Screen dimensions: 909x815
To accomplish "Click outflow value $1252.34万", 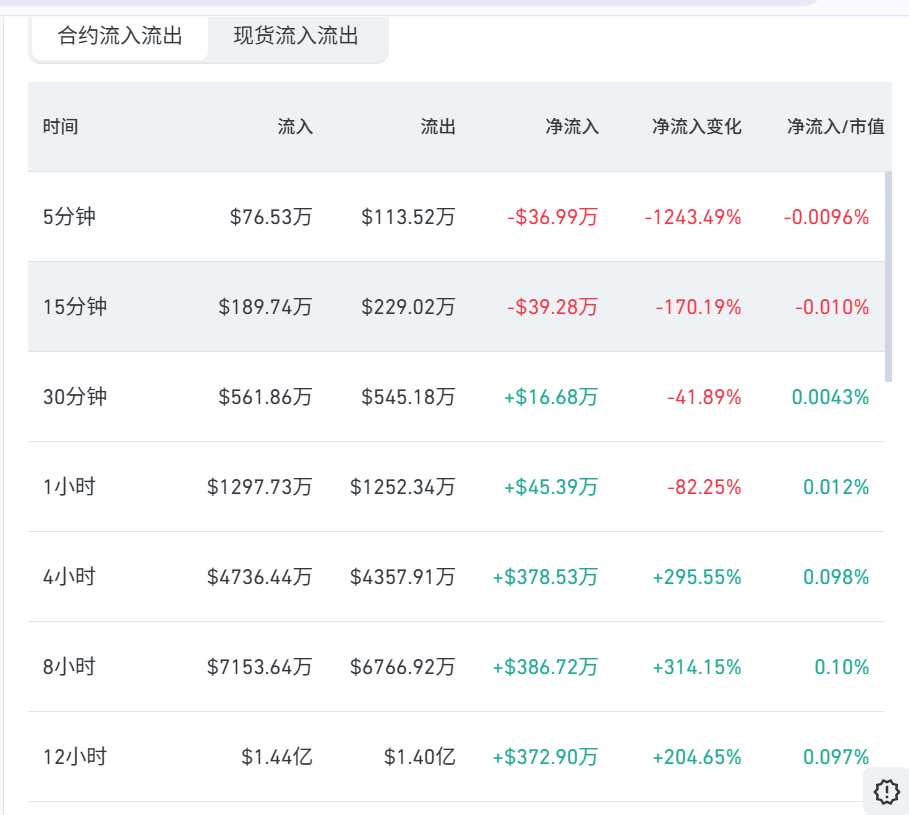I will pyautogui.click(x=403, y=487).
